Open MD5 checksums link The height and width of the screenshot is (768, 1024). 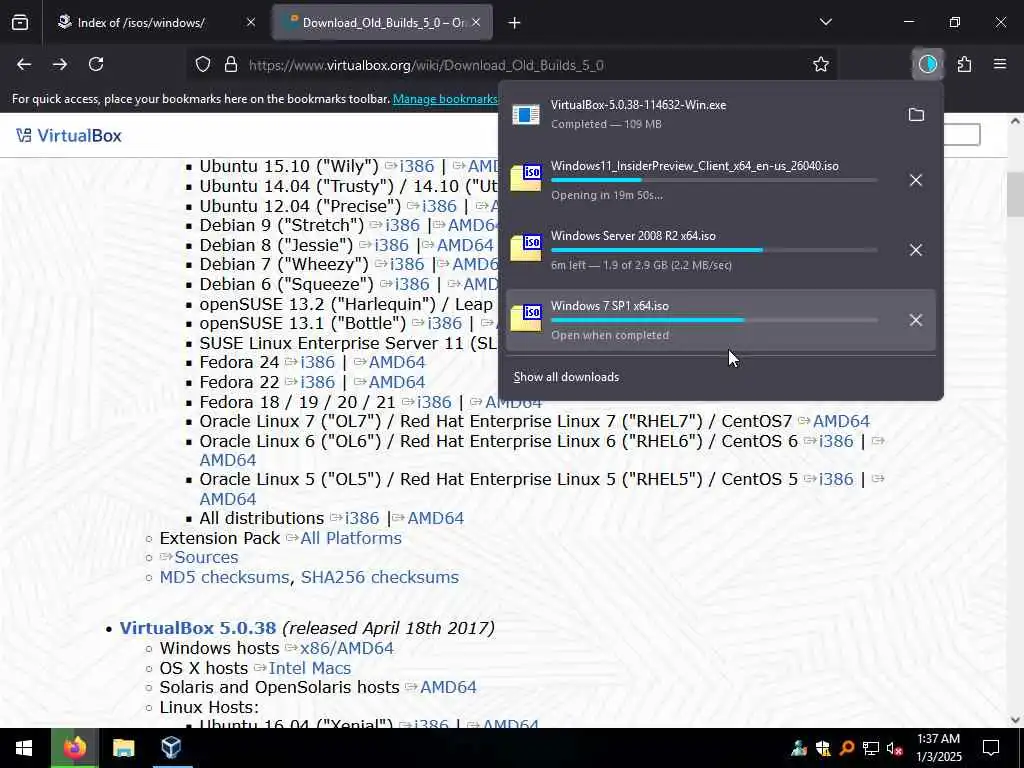(225, 577)
